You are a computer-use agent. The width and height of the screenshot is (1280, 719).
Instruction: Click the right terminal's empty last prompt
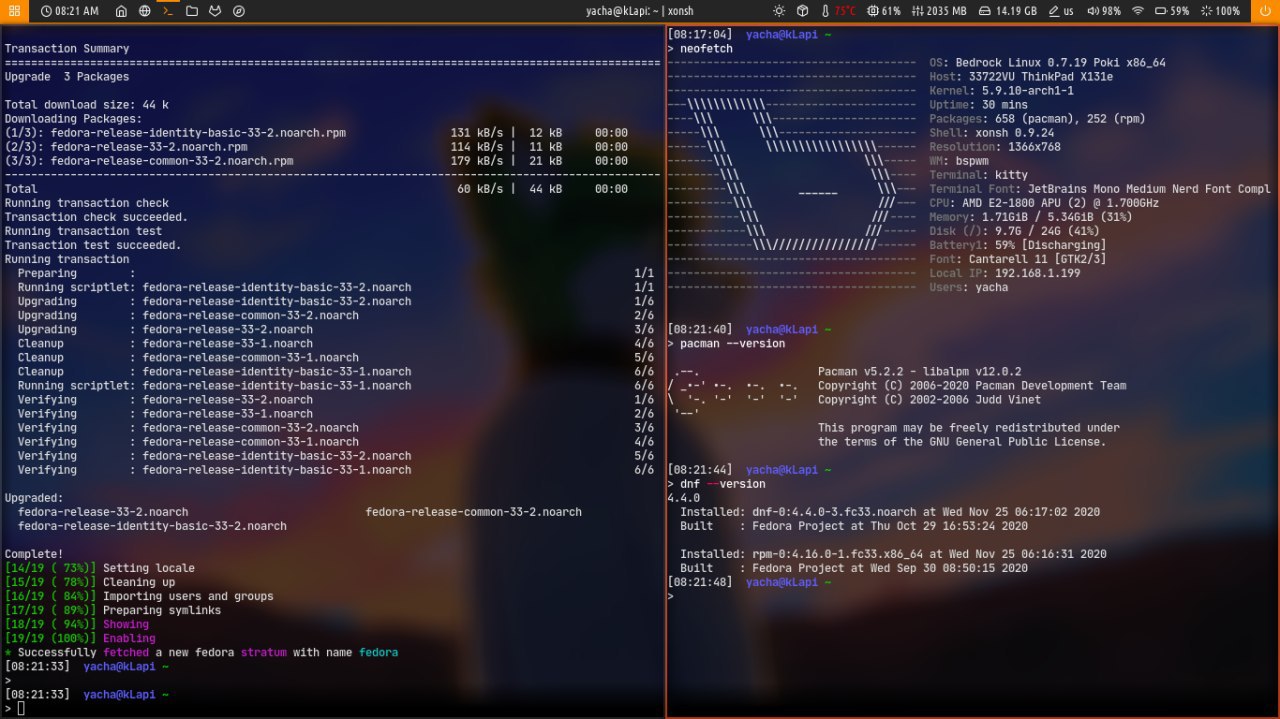[671, 596]
